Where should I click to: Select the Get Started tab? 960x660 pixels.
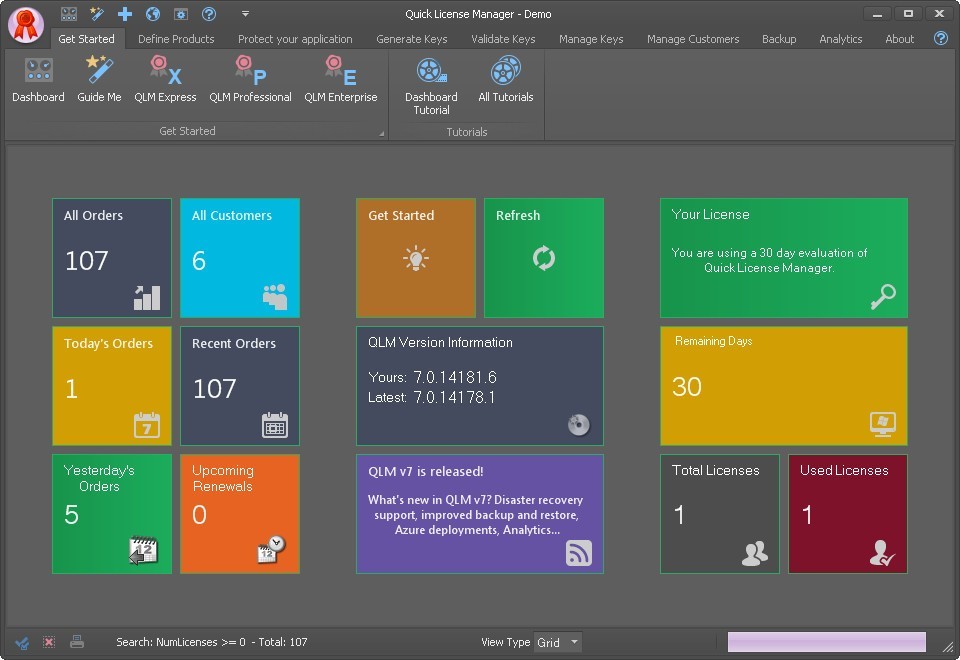(86, 39)
